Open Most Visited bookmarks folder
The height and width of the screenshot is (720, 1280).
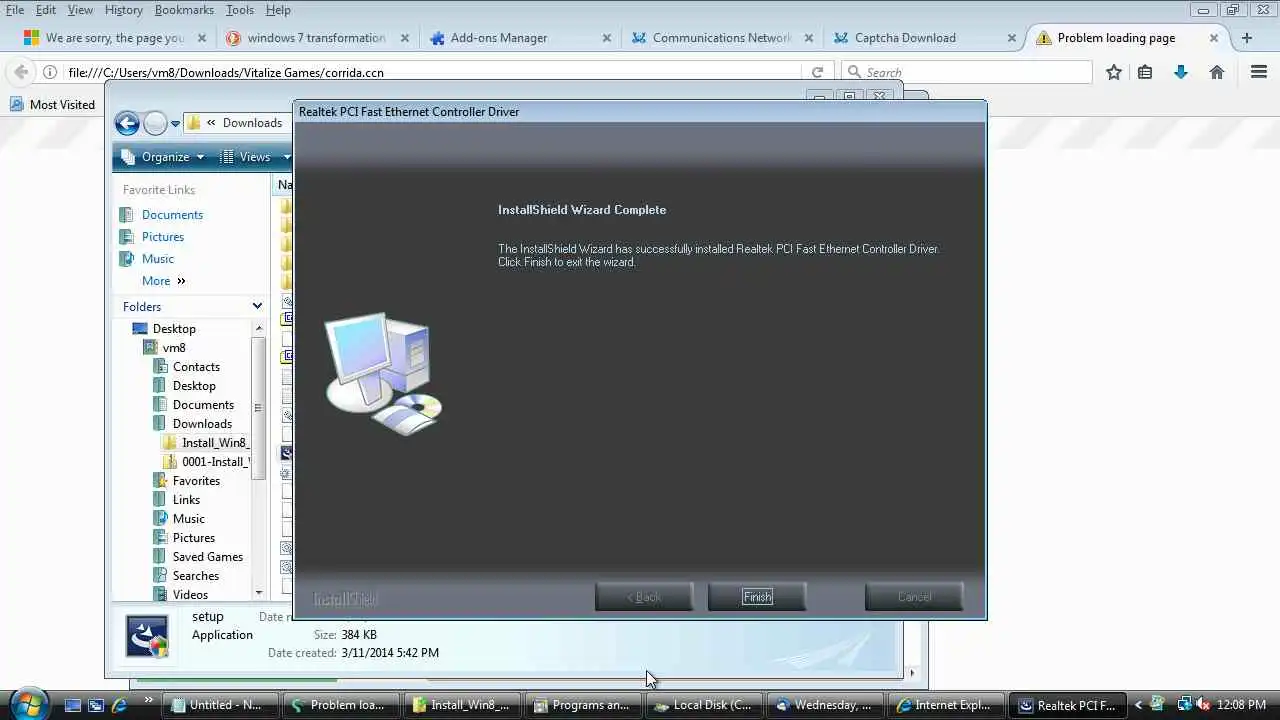53,104
